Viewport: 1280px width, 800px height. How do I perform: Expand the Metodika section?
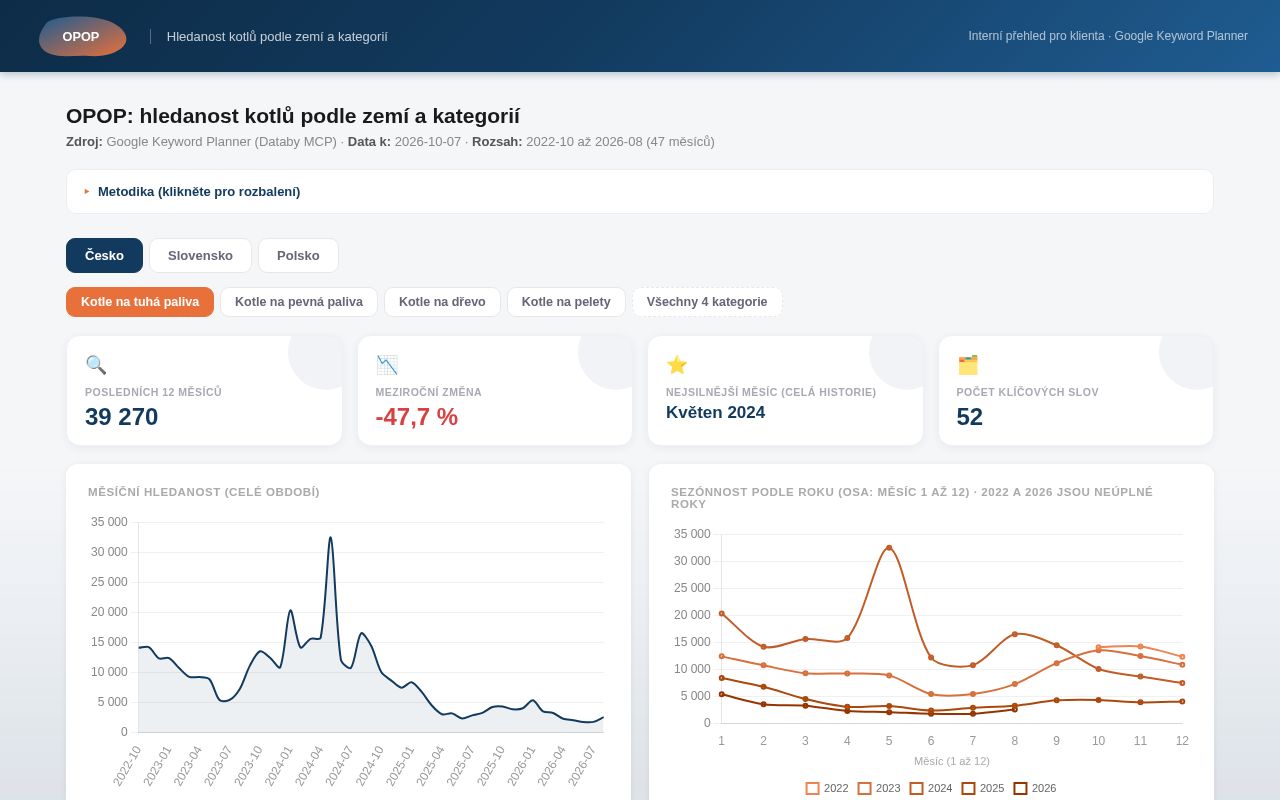640,191
